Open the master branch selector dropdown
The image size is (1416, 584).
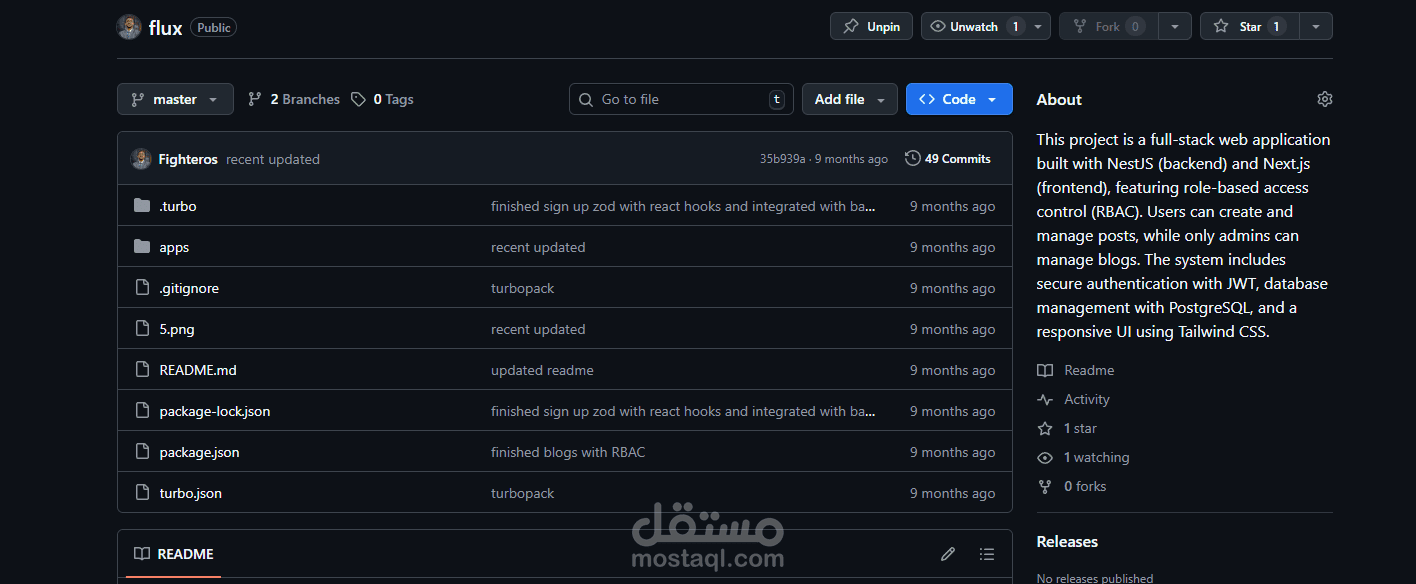pos(175,99)
